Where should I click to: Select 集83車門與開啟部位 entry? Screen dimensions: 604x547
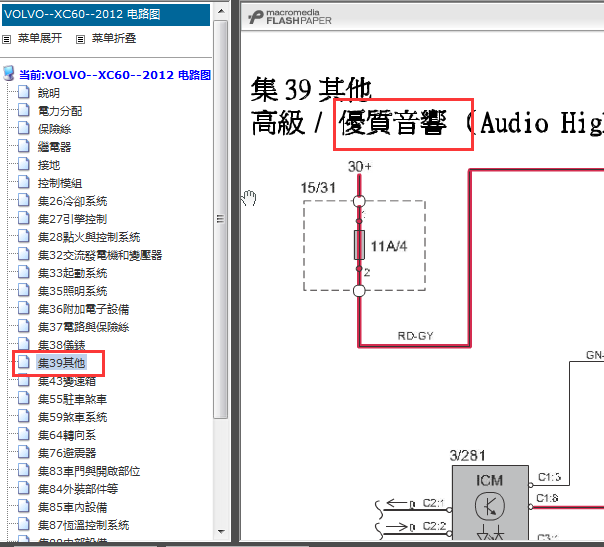(89, 471)
